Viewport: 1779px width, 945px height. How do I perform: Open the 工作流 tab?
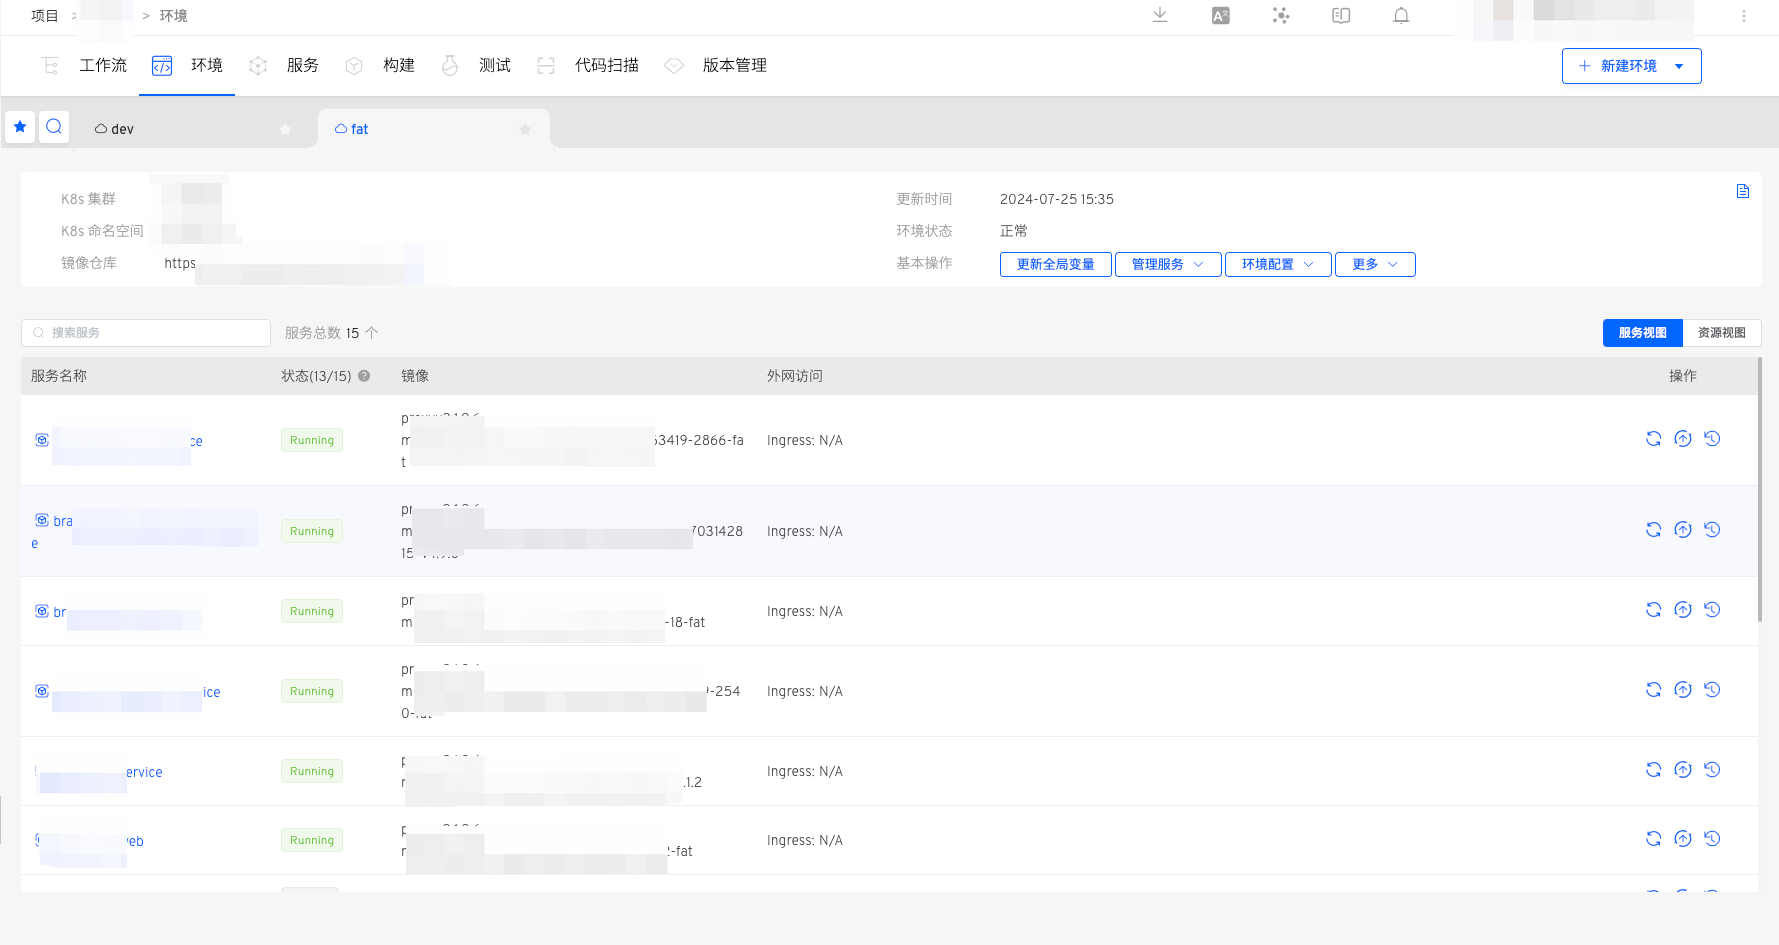pyautogui.click(x=84, y=65)
